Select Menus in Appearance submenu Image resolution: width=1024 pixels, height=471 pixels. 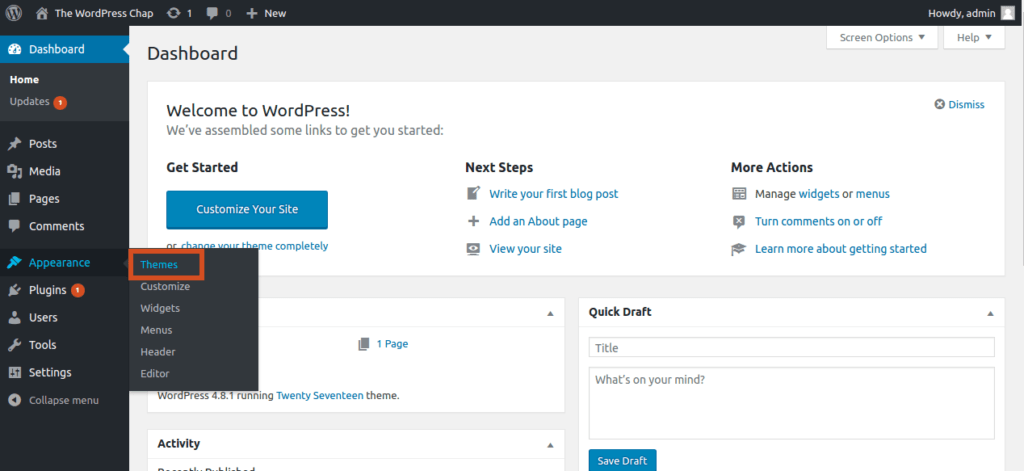(x=156, y=330)
